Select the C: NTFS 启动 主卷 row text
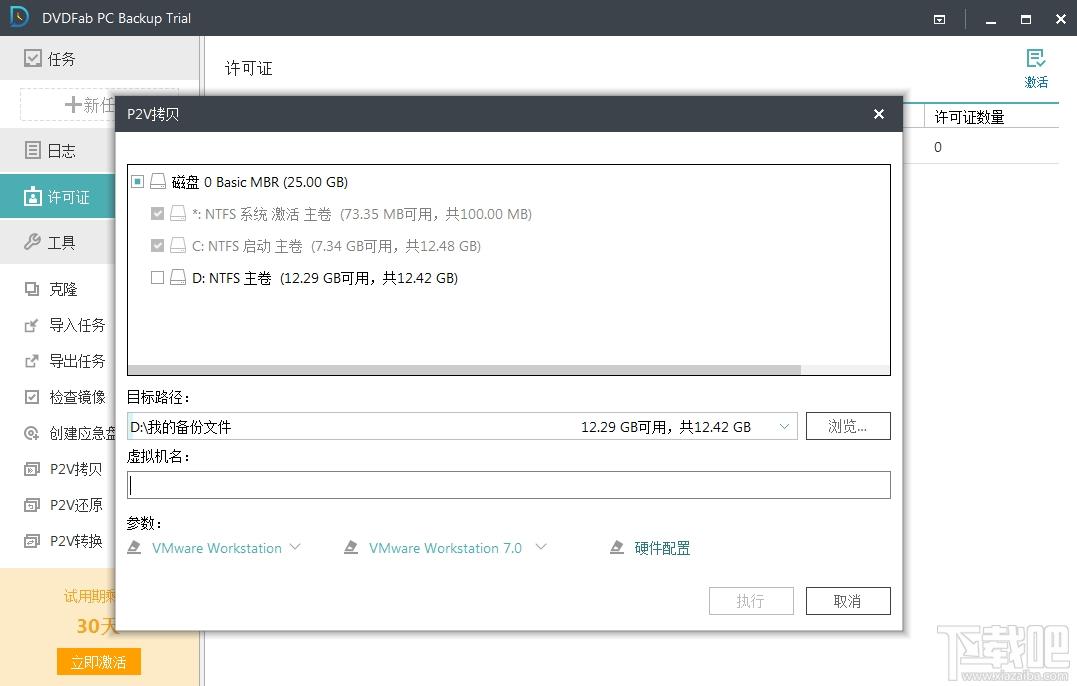This screenshot has width=1077, height=686. [337, 246]
